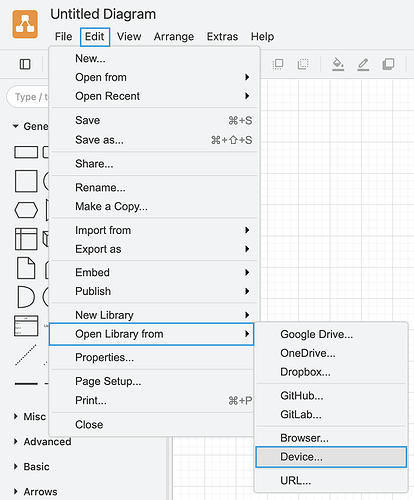The image size is (414, 500).
Task: Select the square shape in General
Action: (26, 181)
